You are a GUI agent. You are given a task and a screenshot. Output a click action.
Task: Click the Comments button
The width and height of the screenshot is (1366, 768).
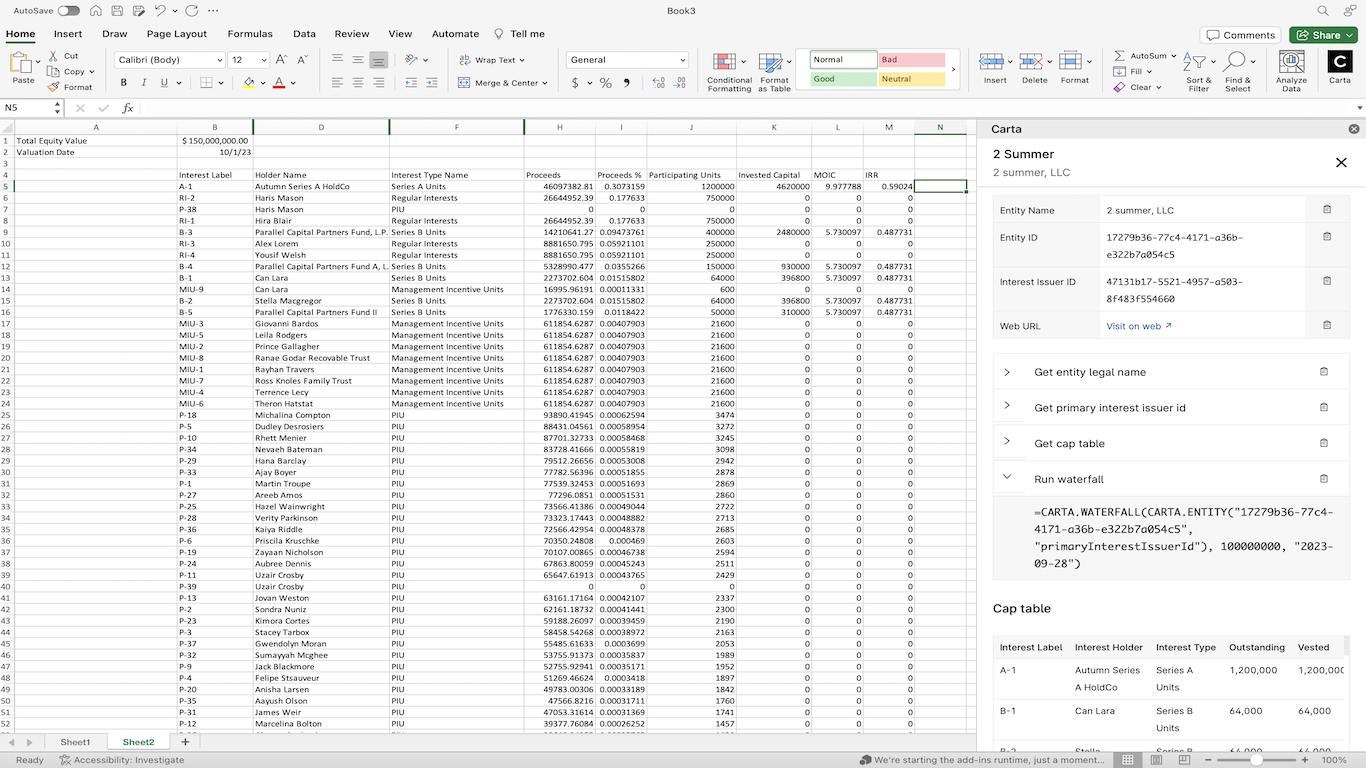point(1240,35)
